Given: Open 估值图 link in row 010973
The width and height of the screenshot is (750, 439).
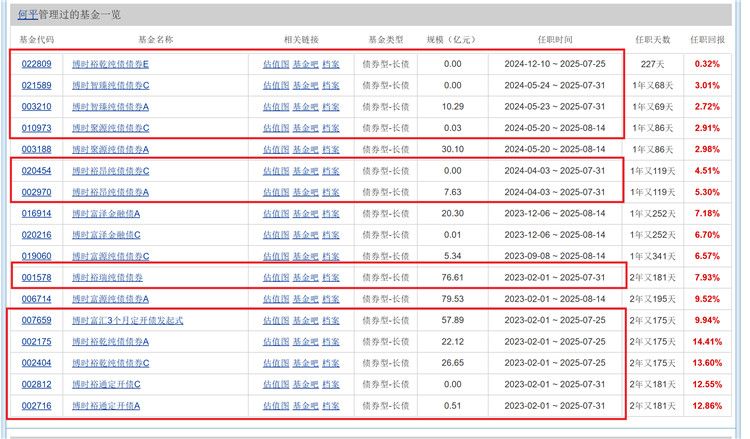Looking at the screenshot, I should pos(276,128).
